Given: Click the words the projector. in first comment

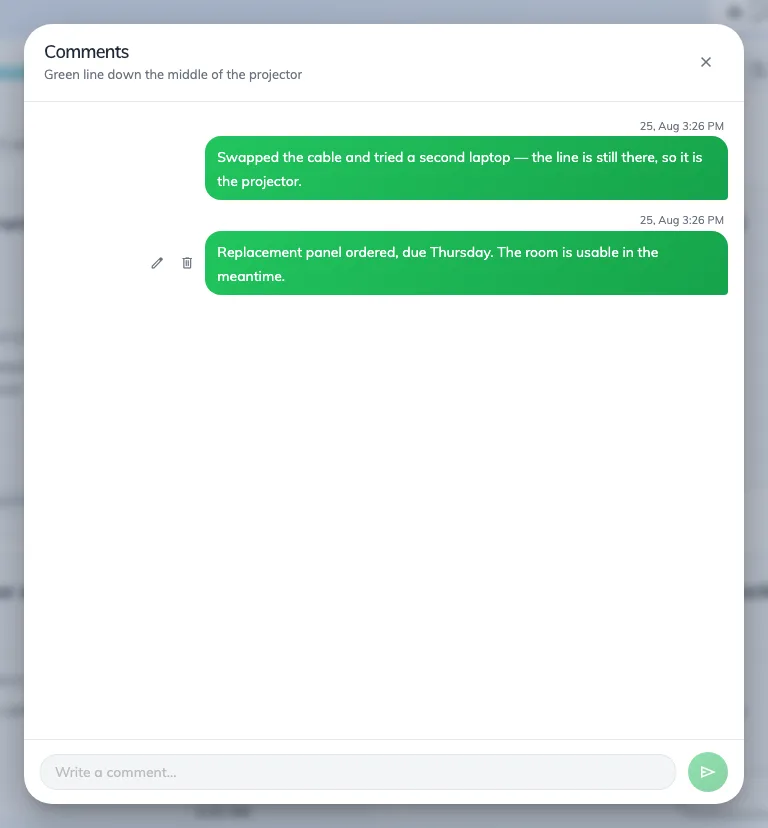Looking at the screenshot, I should tap(259, 182).
